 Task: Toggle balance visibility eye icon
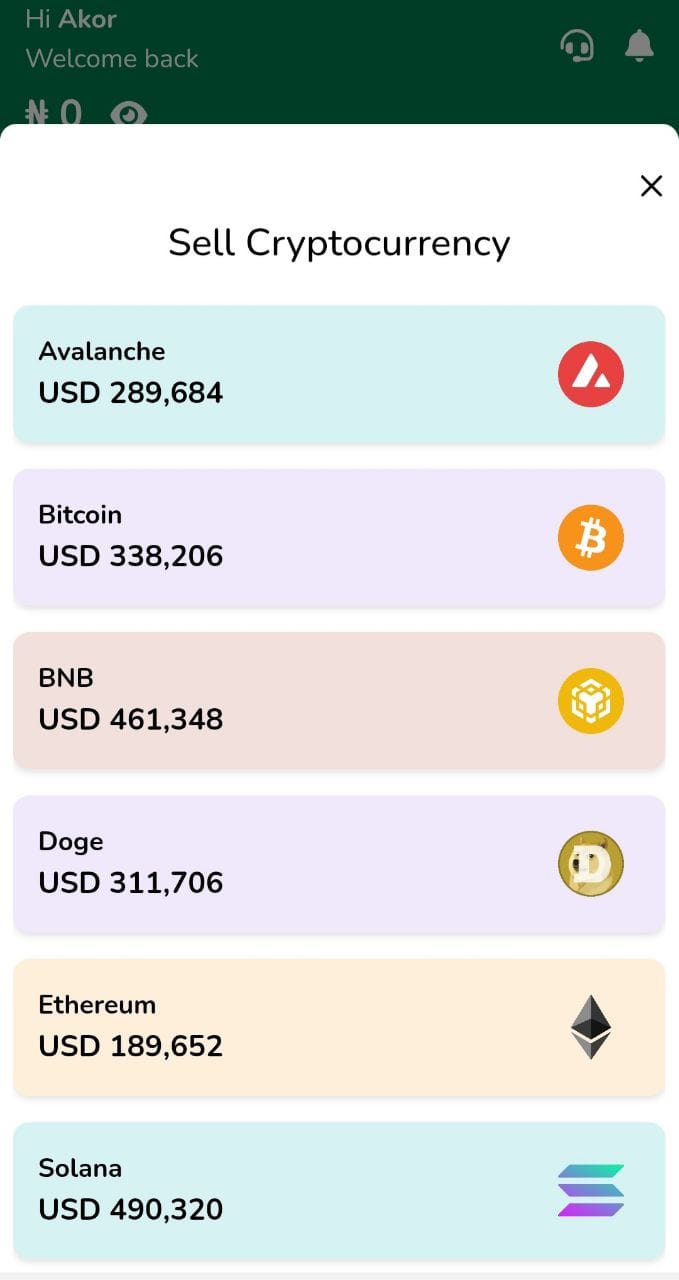coord(128,114)
